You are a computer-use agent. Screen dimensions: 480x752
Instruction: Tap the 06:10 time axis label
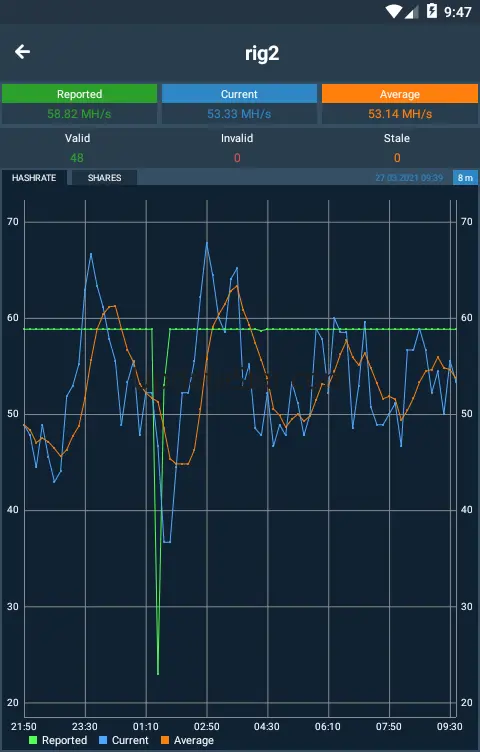[x=328, y=726]
